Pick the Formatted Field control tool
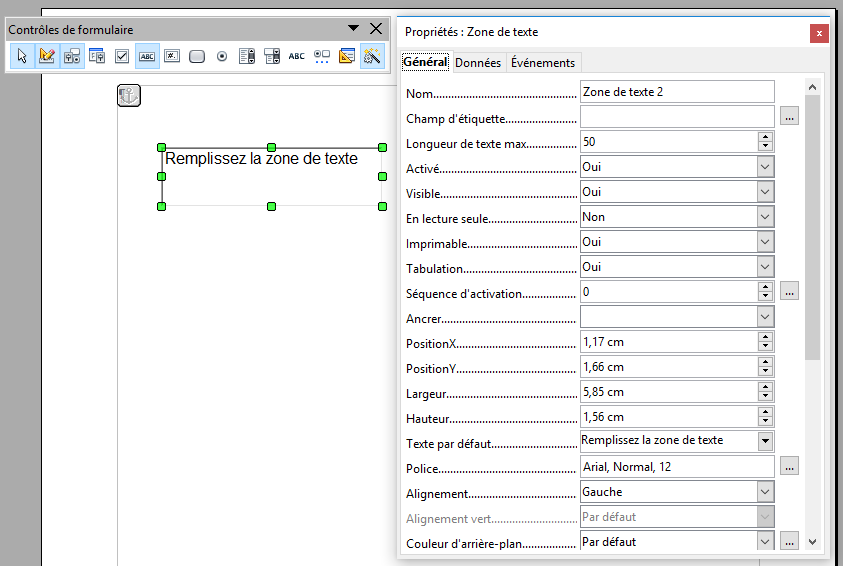843x566 pixels. click(172, 56)
